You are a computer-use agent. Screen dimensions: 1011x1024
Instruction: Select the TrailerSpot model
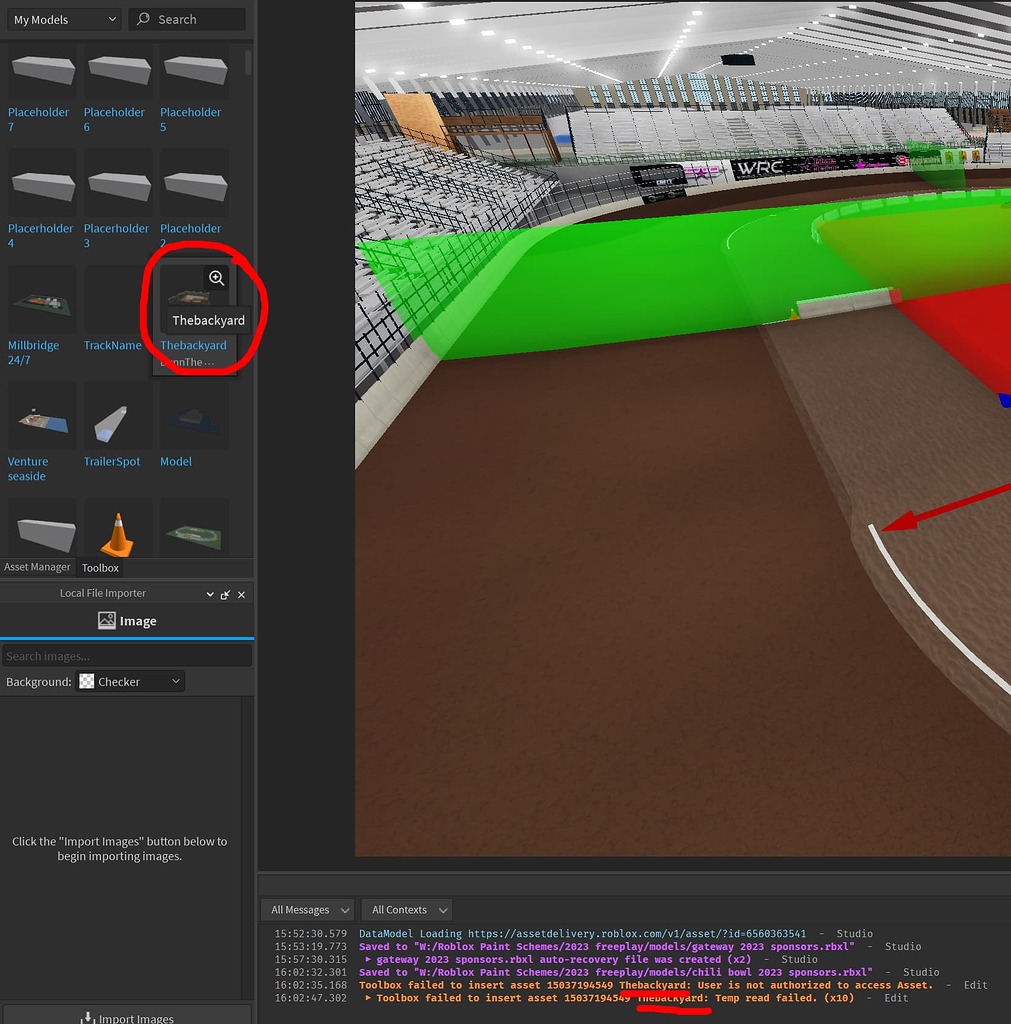116,414
